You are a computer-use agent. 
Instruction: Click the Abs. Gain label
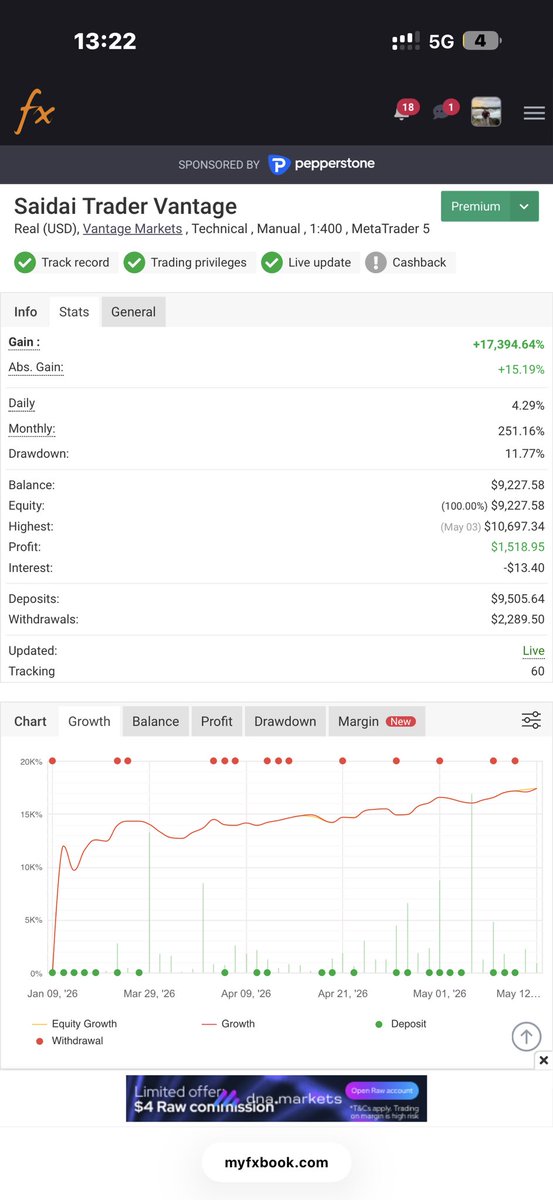click(36, 368)
